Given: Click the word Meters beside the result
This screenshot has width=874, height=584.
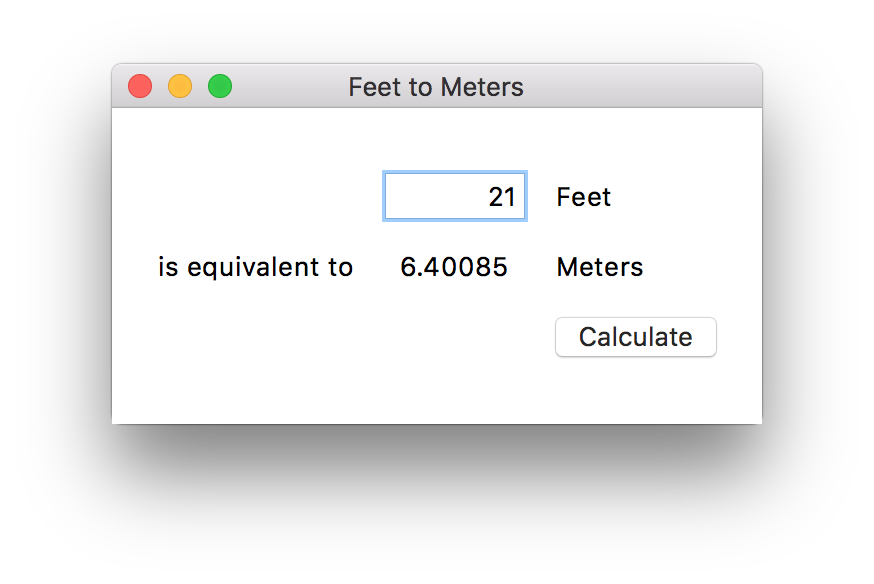Looking at the screenshot, I should (x=600, y=267).
